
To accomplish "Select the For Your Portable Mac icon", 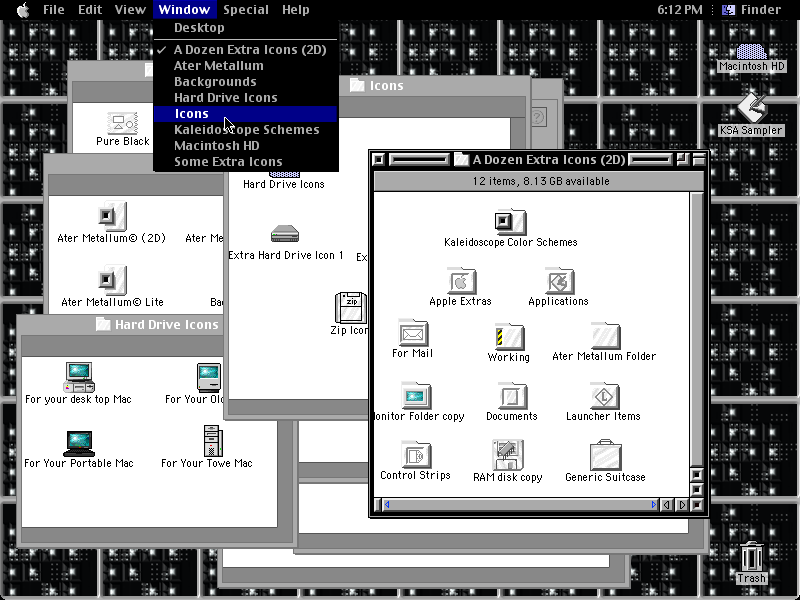I will (x=79, y=443).
